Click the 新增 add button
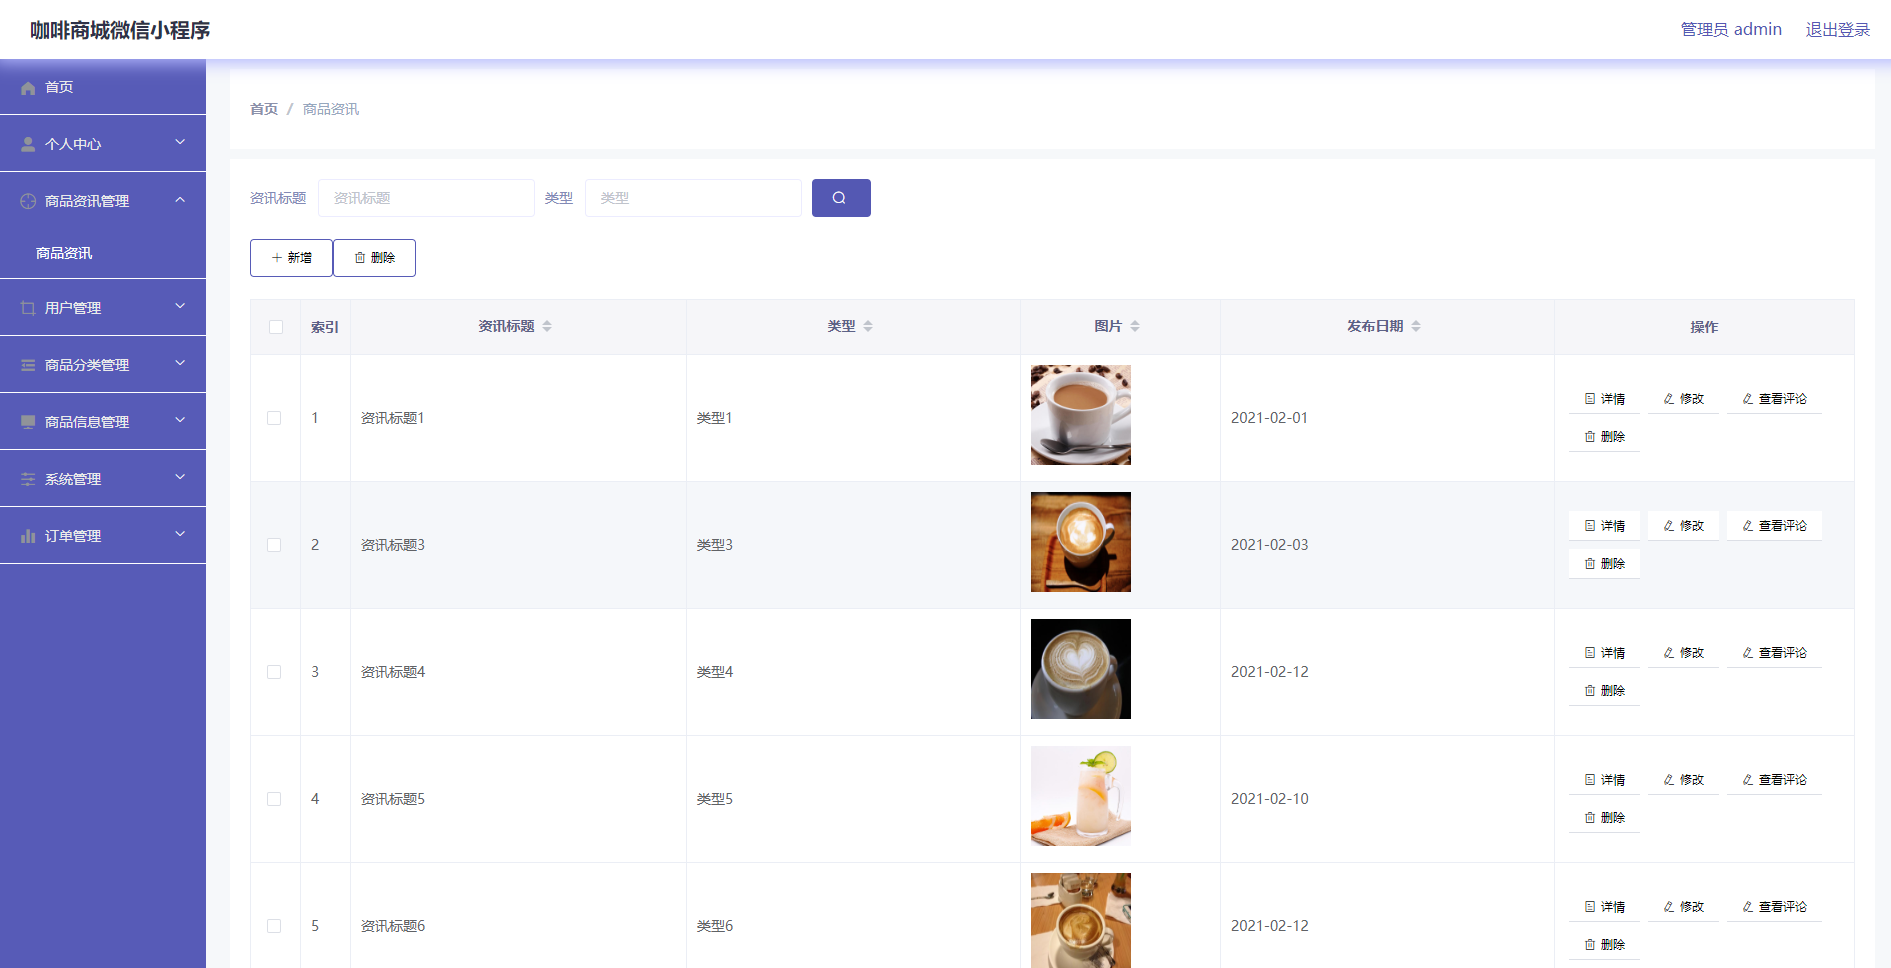Screen dimensions: 1891x968 (x=291, y=258)
